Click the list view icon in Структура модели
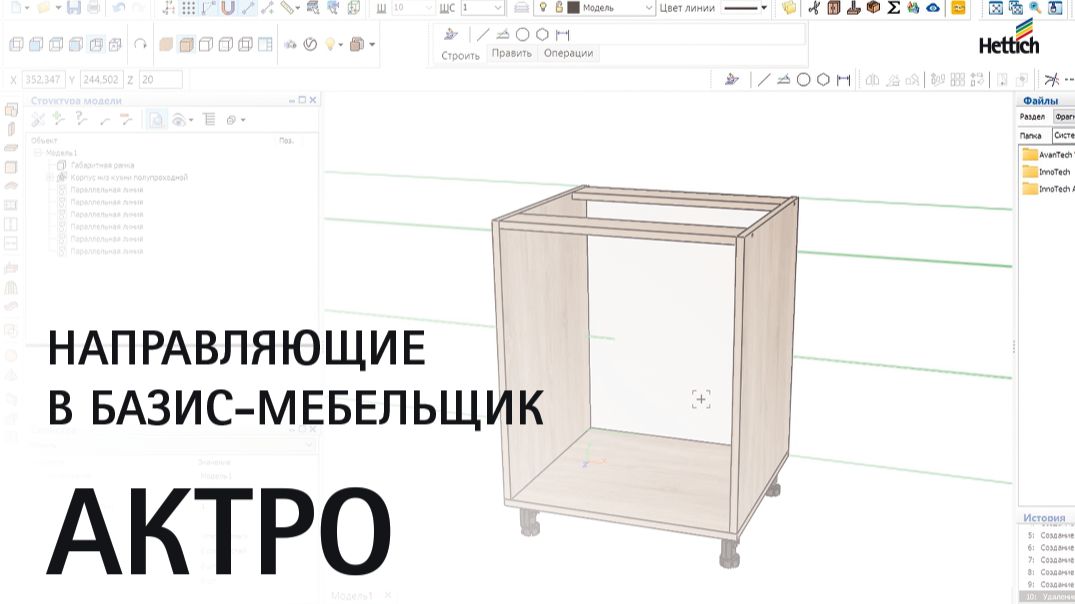This screenshot has width=1075, height=604. pos(209,120)
